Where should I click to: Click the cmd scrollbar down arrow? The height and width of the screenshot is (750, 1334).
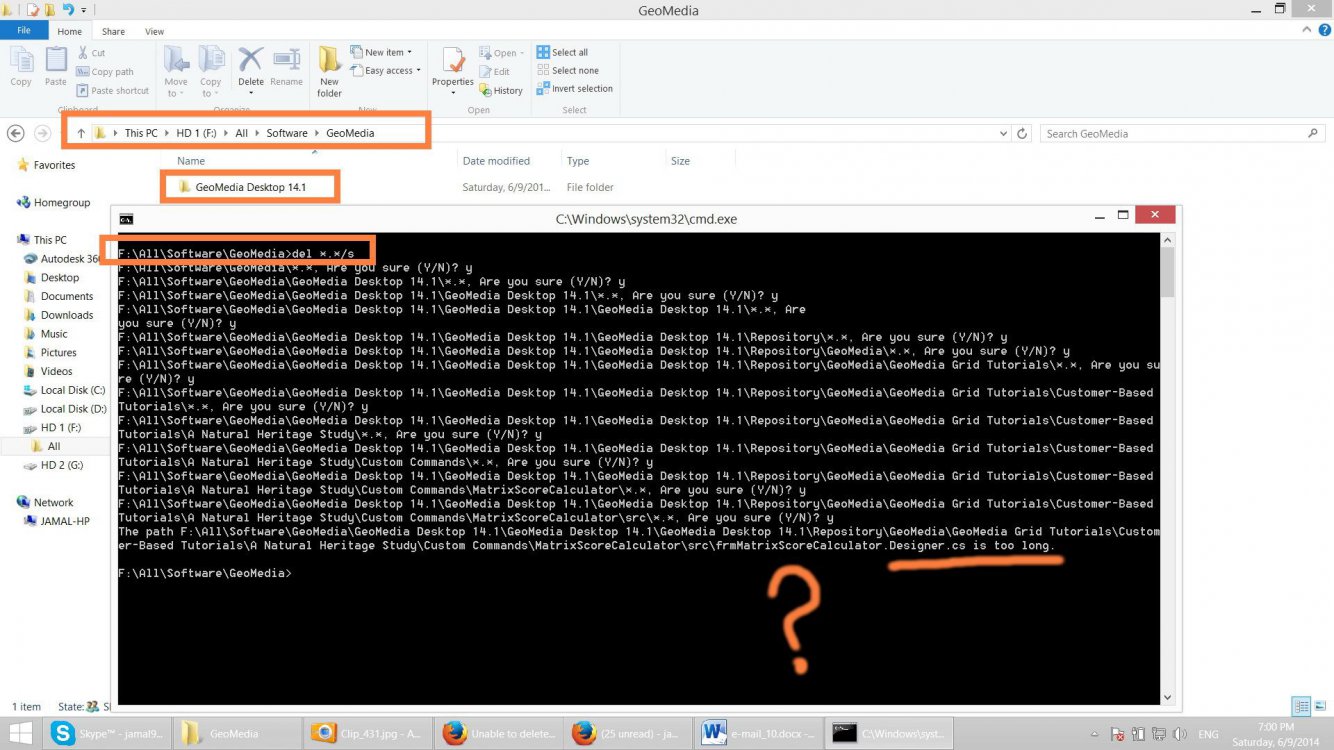click(x=1167, y=697)
